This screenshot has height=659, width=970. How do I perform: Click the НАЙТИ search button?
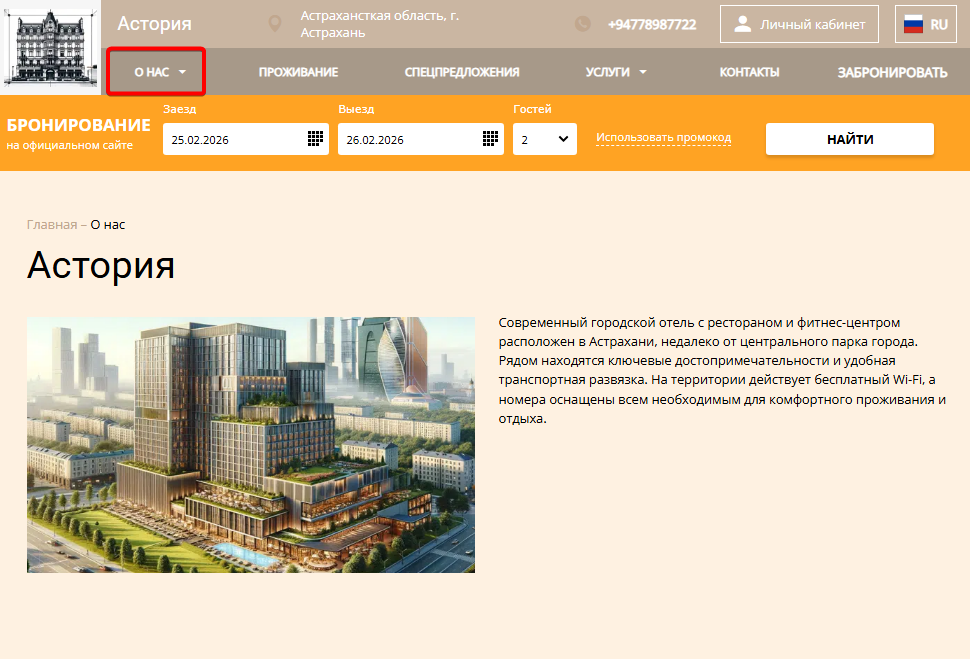coord(849,139)
